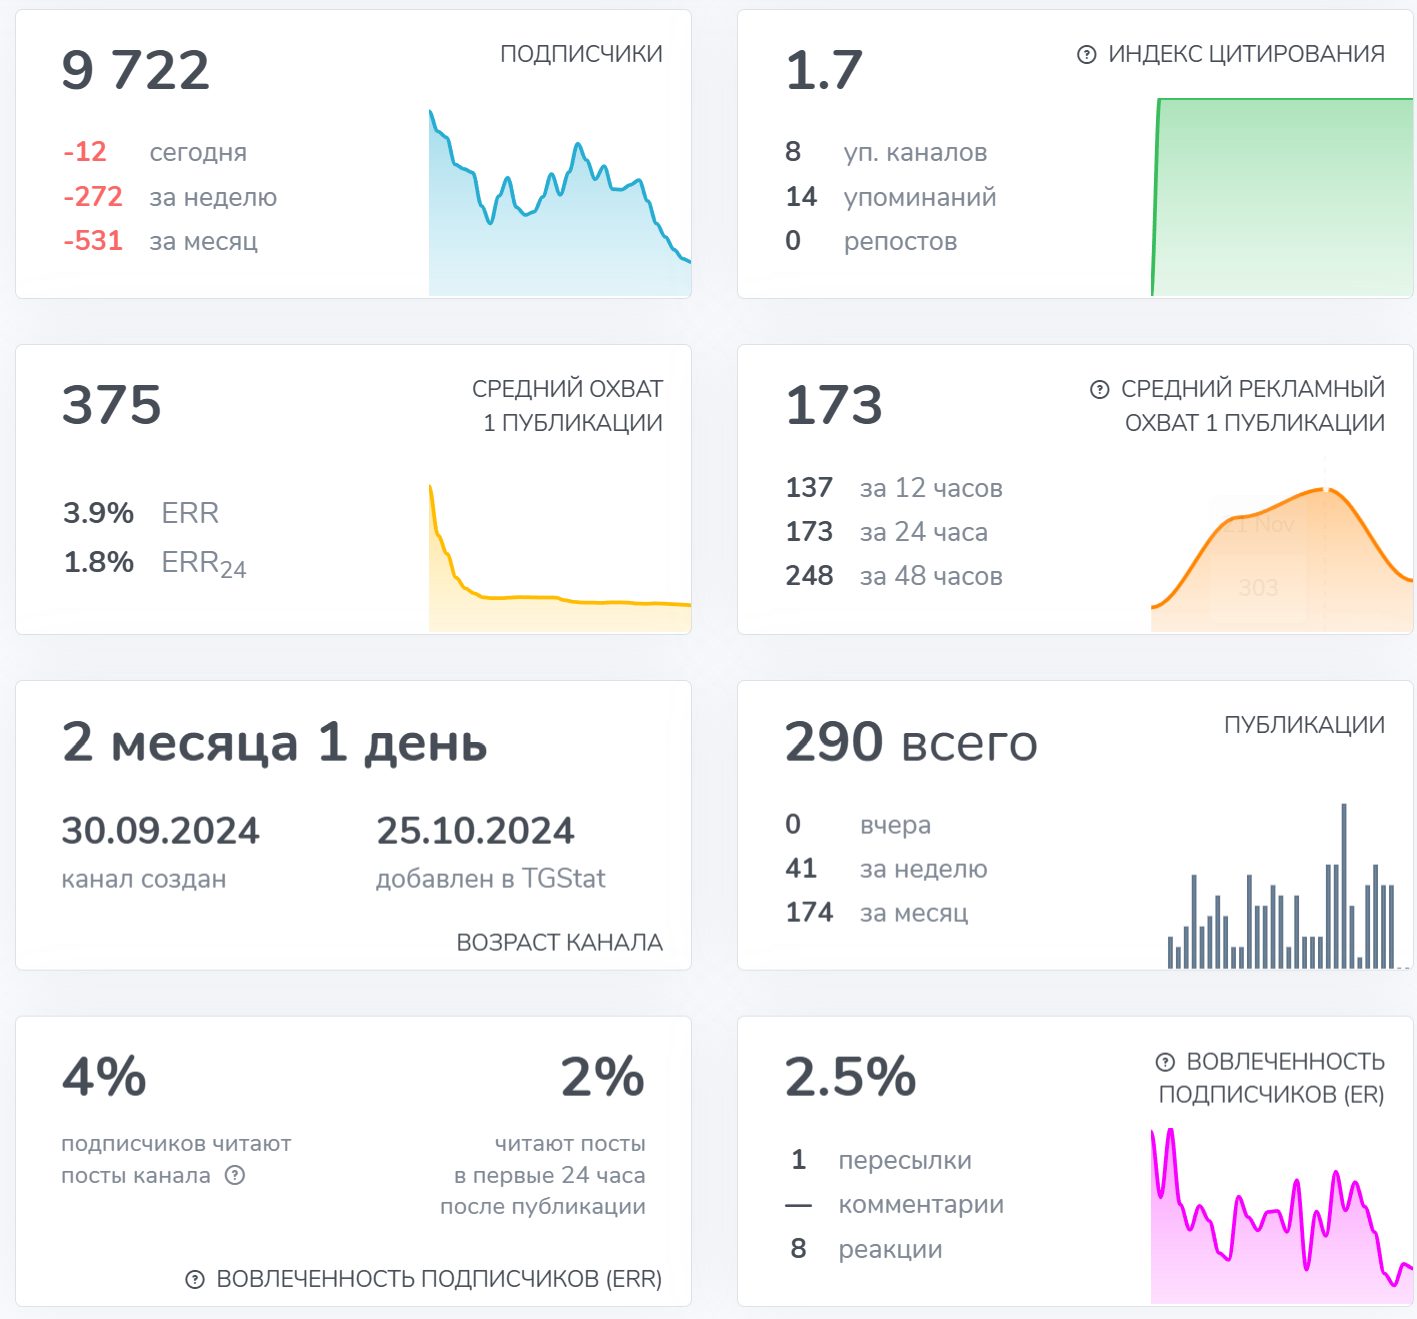Click the за 48 часов row
Screen dimensions: 1417x1319
894,576
